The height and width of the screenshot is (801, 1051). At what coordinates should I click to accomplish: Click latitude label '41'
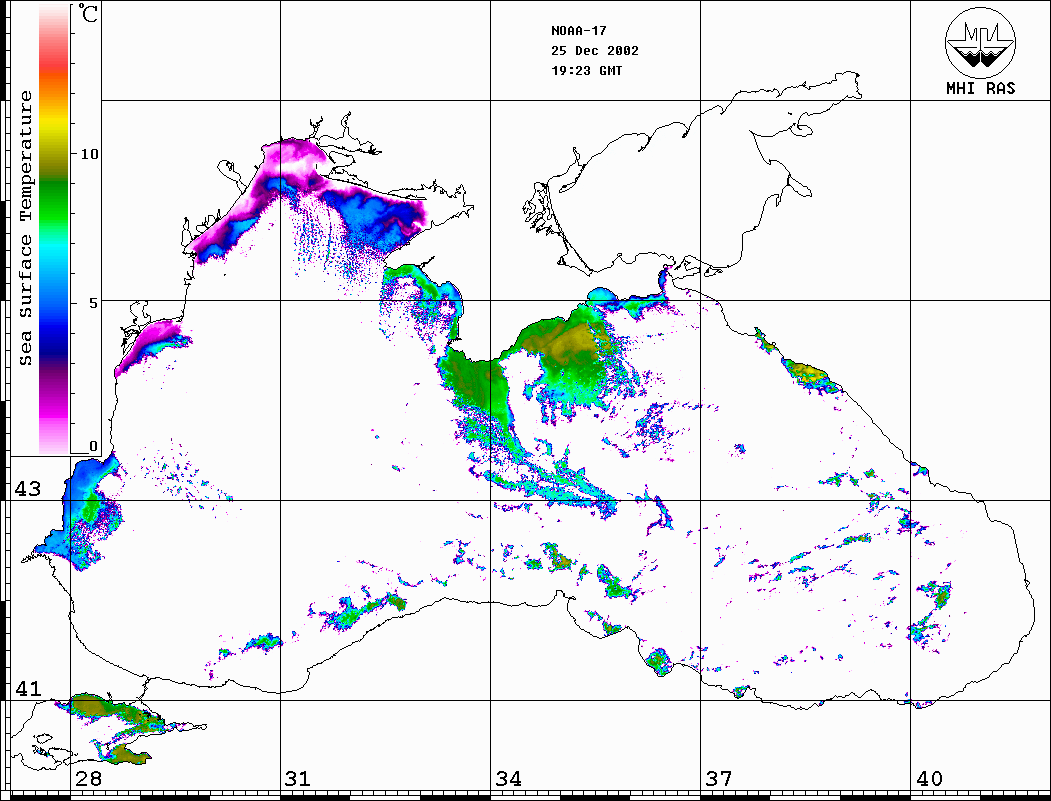pyautogui.click(x=28, y=688)
